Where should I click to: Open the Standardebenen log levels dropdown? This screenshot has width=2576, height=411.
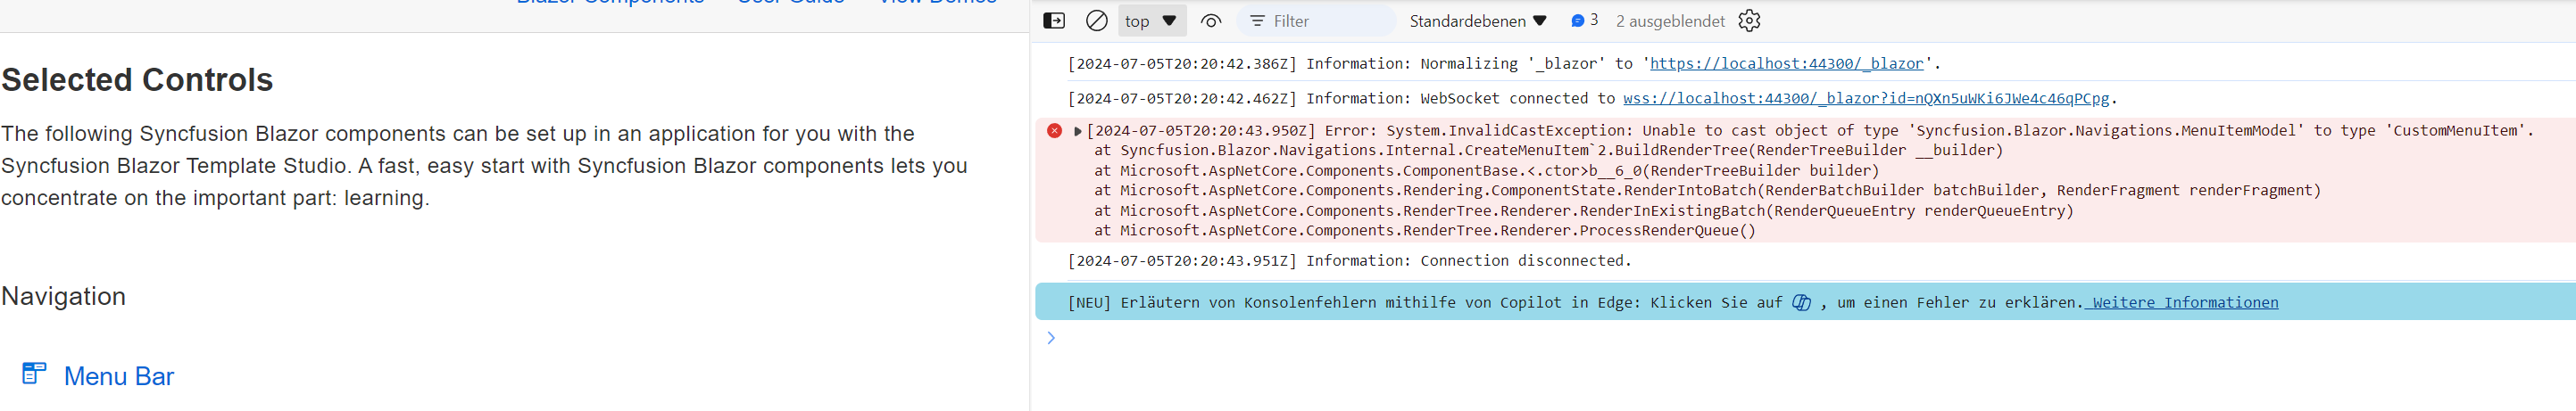coord(1477,21)
